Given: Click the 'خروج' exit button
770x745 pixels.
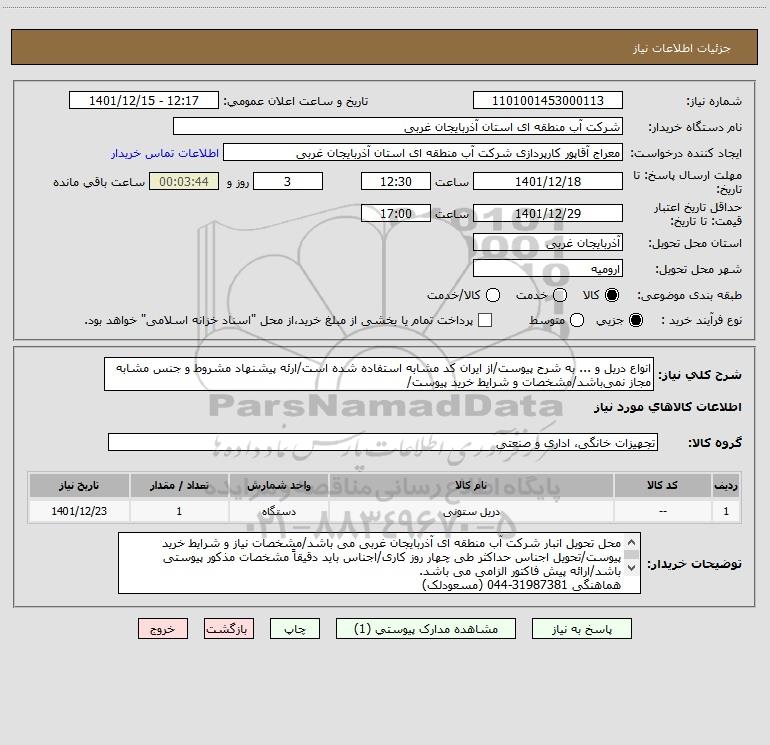Looking at the screenshot, I should pyautogui.click(x=163, y=629).
